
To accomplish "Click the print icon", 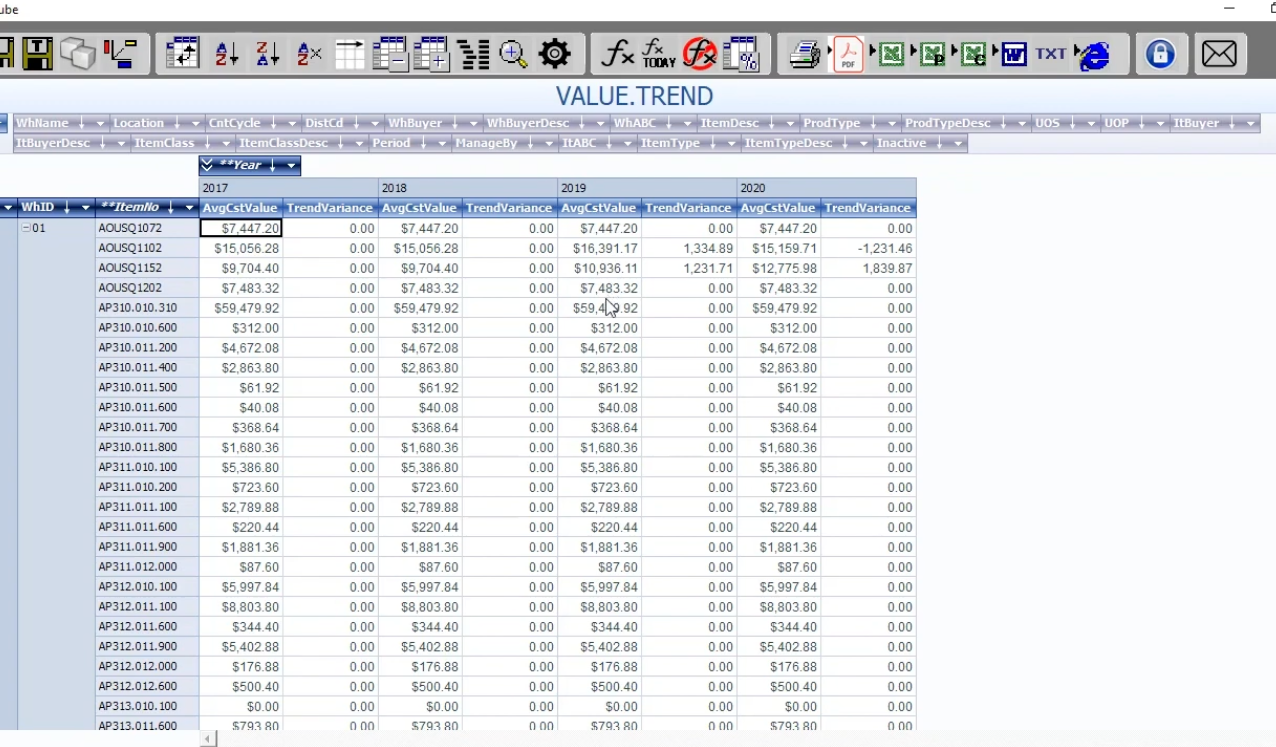I will pyautogui.click(x=805, y=54).
